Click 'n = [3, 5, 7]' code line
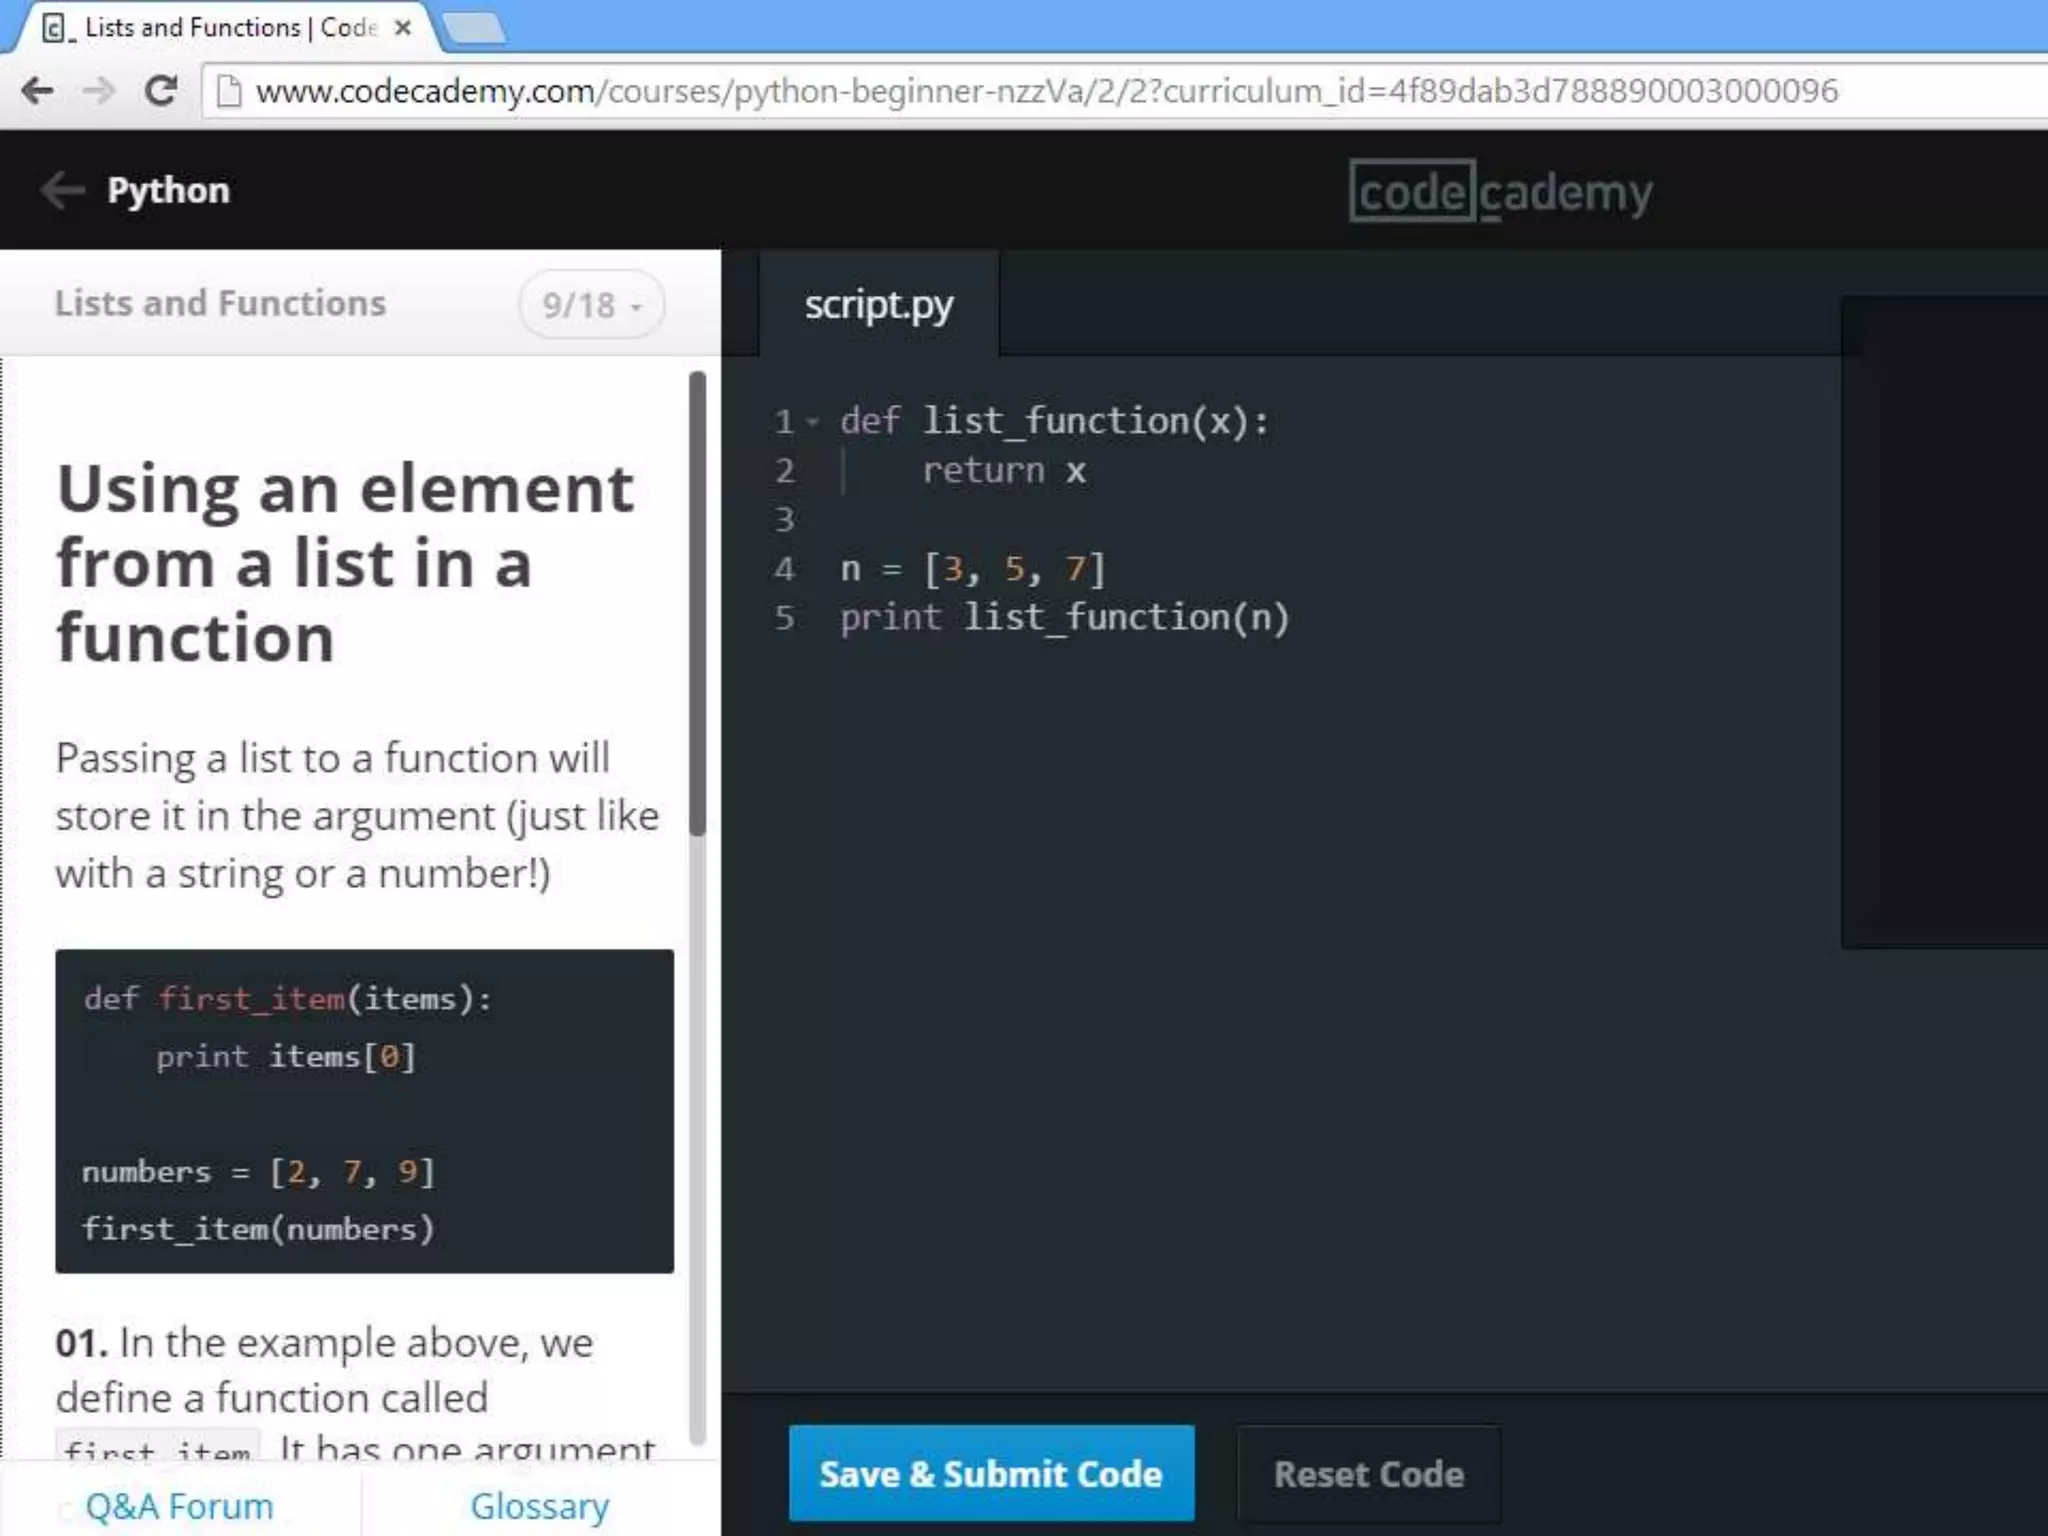The width and height of the screenshot is (2048, 1536). tap(972, 568)
